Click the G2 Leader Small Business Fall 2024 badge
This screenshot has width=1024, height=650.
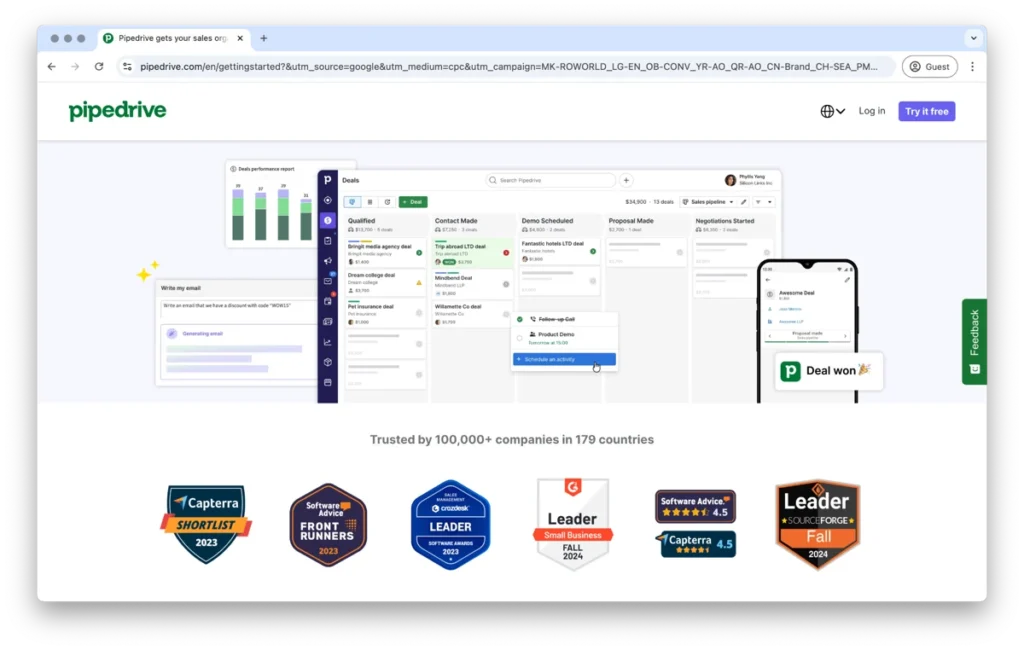[573, 524]
